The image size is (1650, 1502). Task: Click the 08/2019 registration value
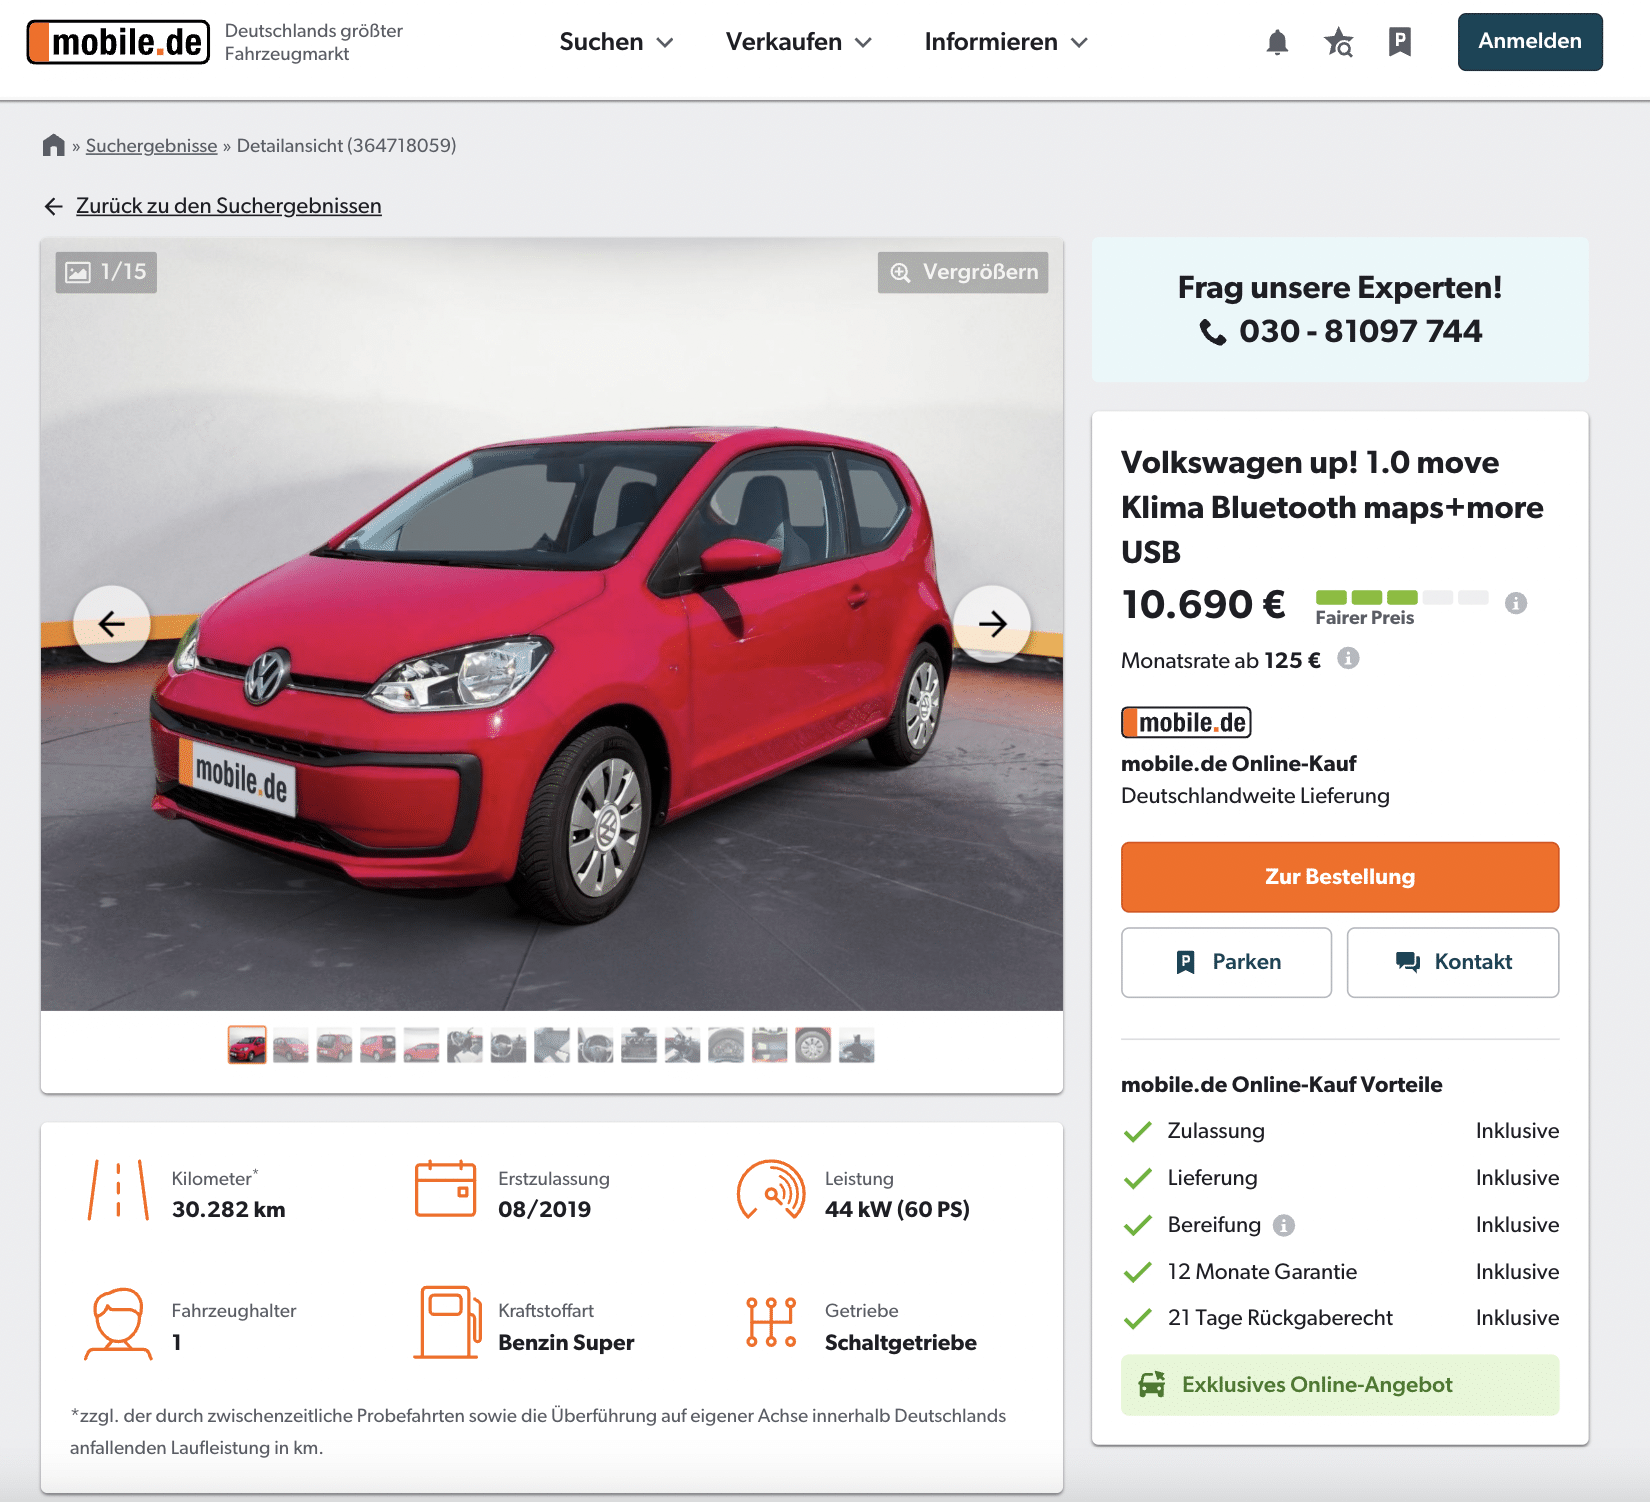(x=545, y=1210)
